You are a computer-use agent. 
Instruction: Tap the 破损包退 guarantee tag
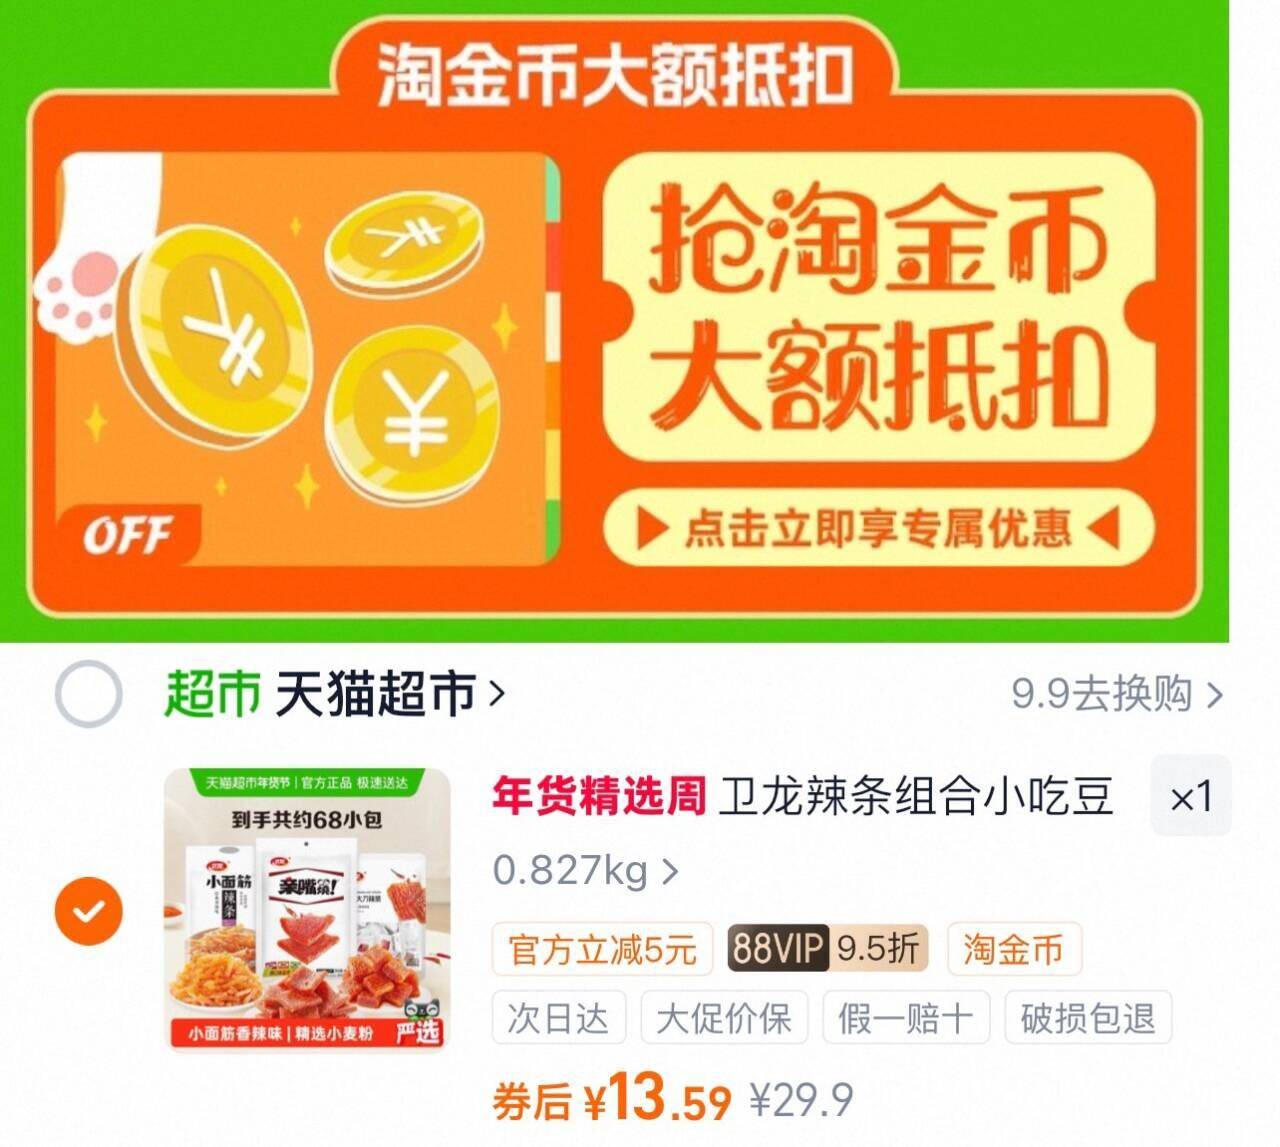1088,1018
